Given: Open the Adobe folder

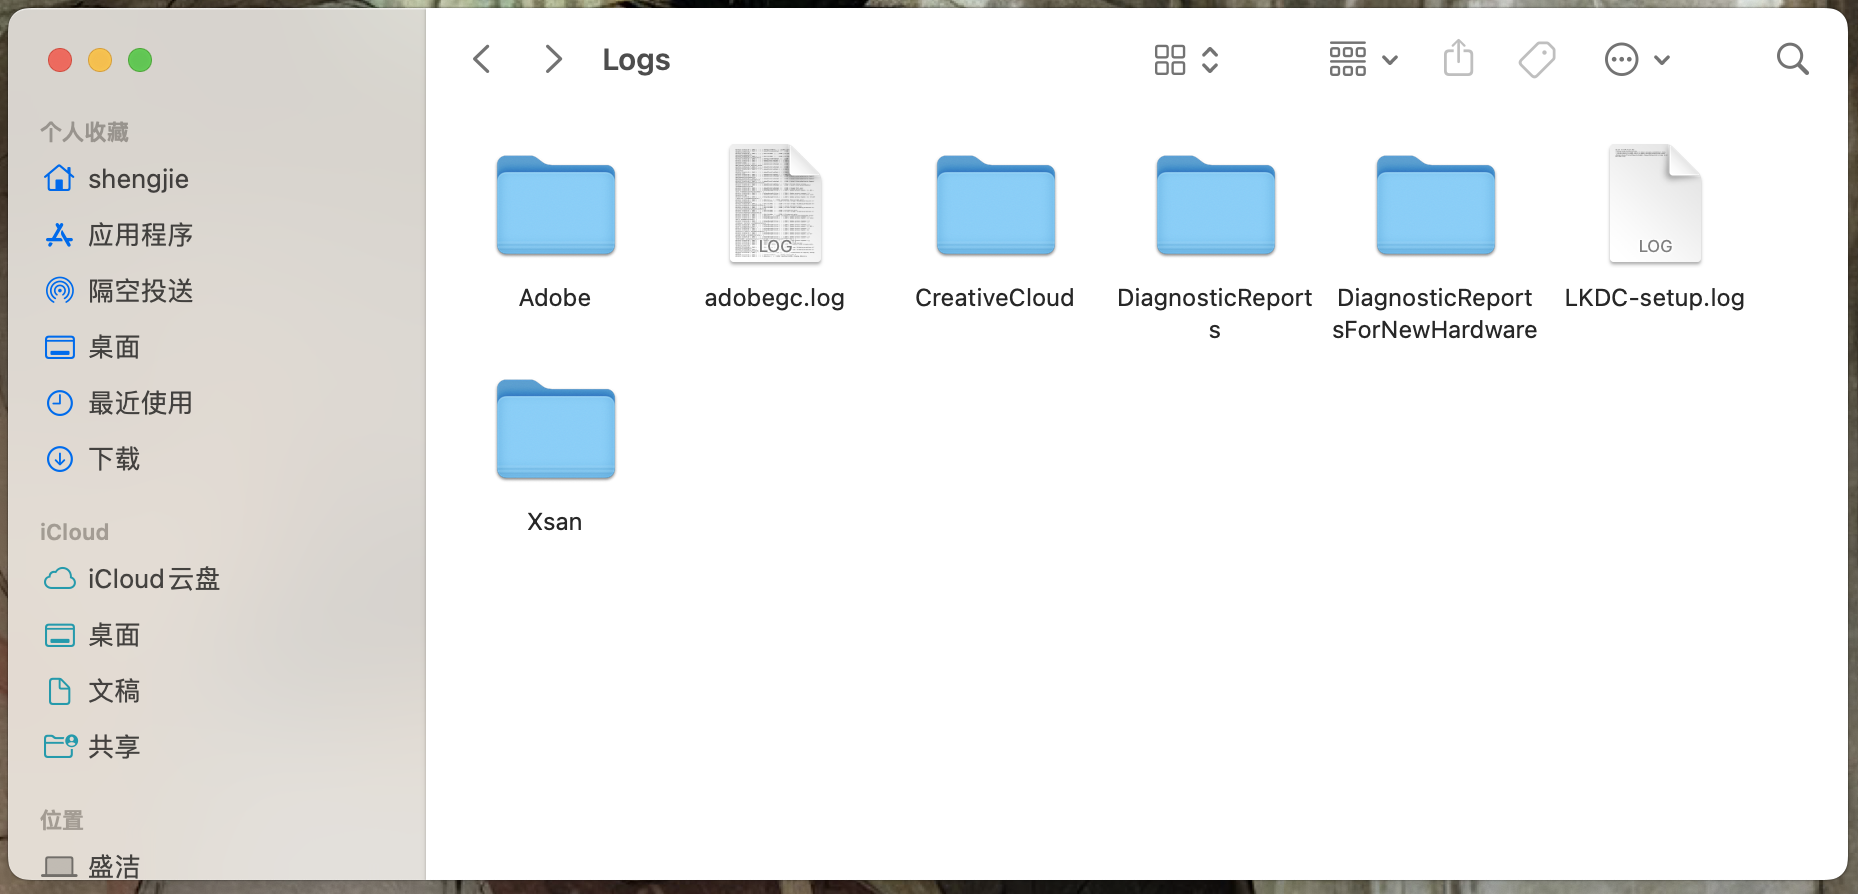Looking at the screenshot, I should pos(555,205).
